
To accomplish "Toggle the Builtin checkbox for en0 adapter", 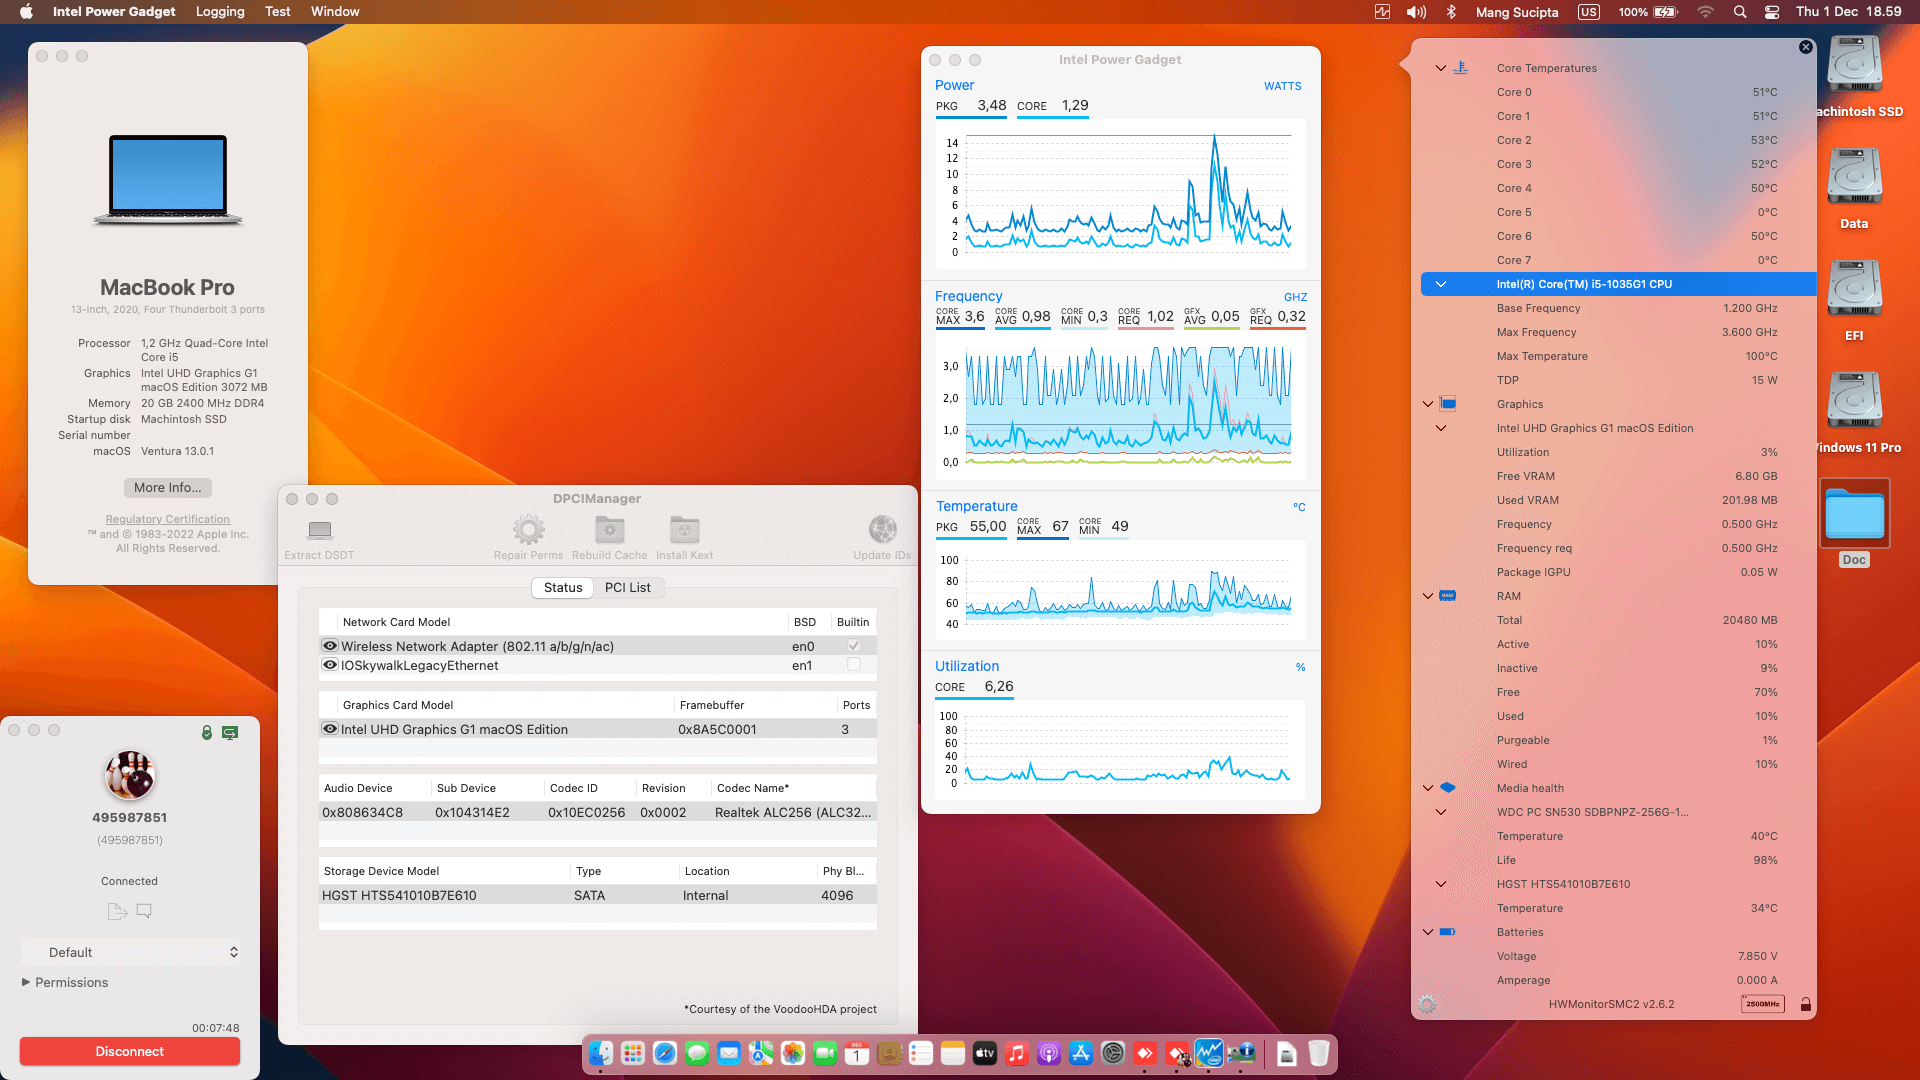I will click(x=854, y=646).
